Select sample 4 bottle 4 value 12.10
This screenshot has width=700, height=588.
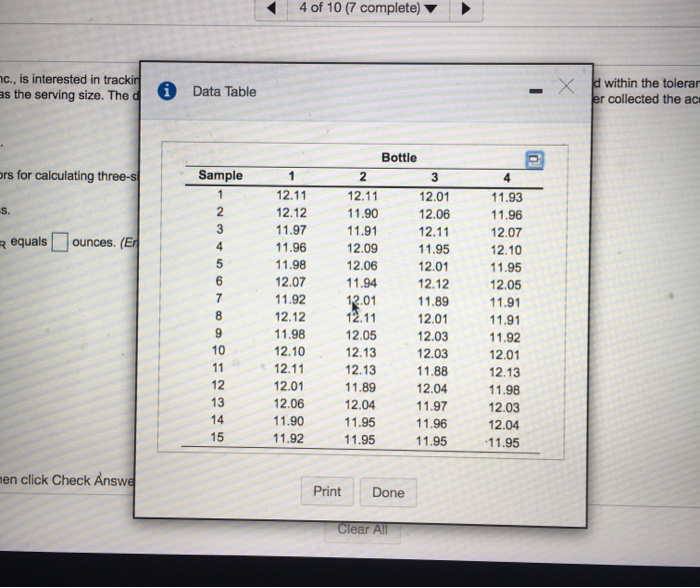(x=506, y=250)
